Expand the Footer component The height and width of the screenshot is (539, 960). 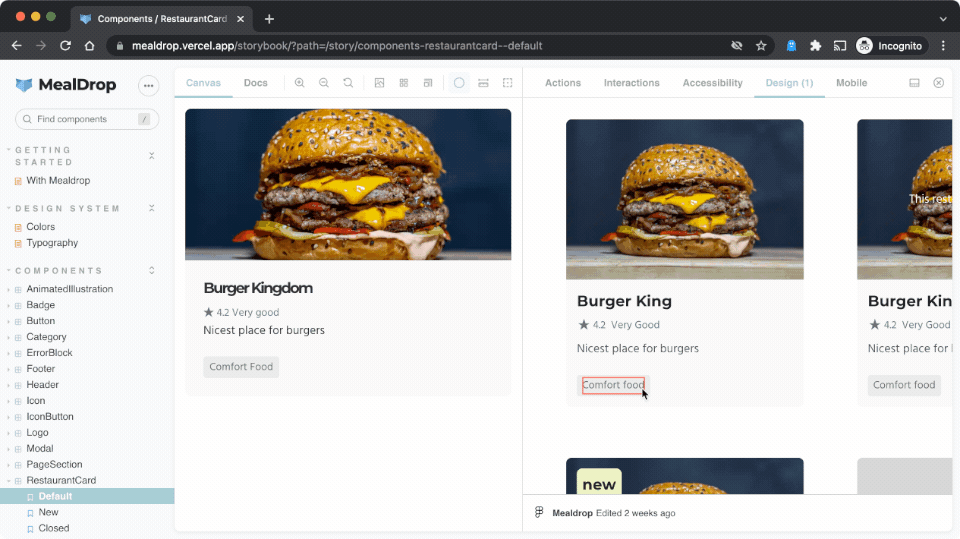pyautogui.click(x=40, y=369)
